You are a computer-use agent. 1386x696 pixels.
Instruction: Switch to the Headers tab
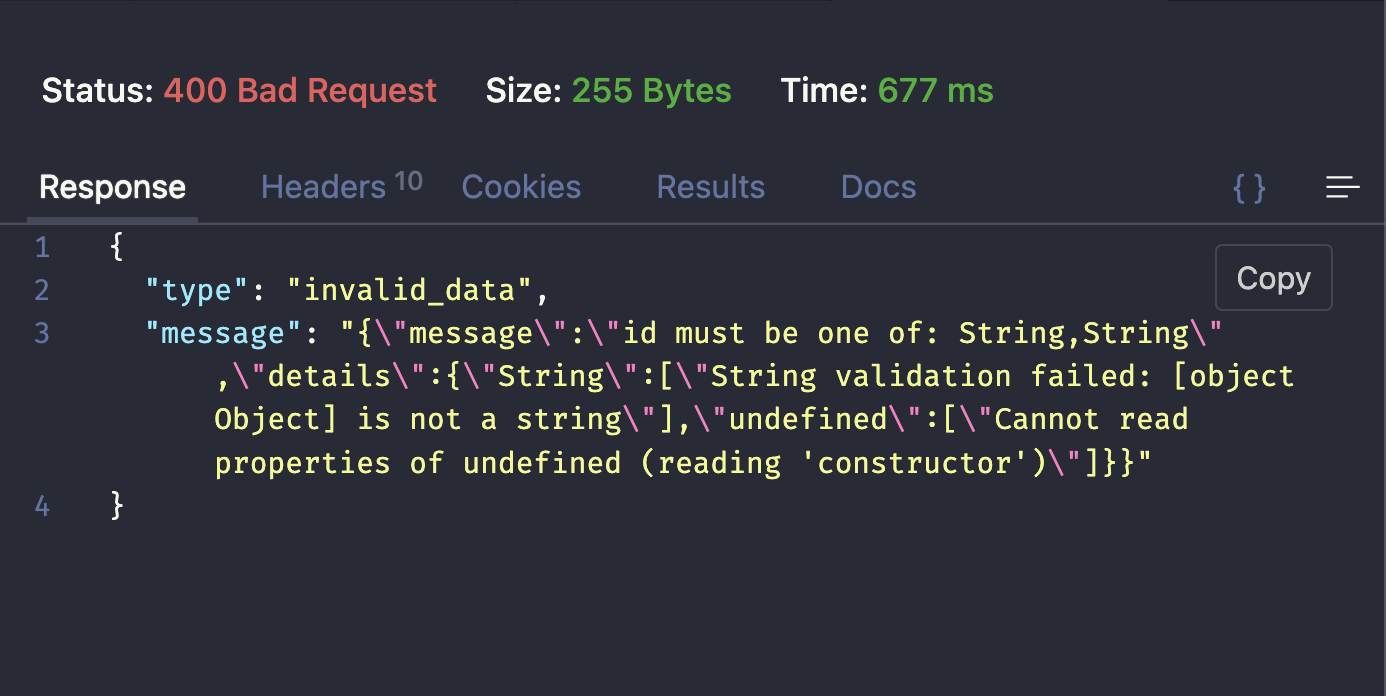[x=323, y=187]
